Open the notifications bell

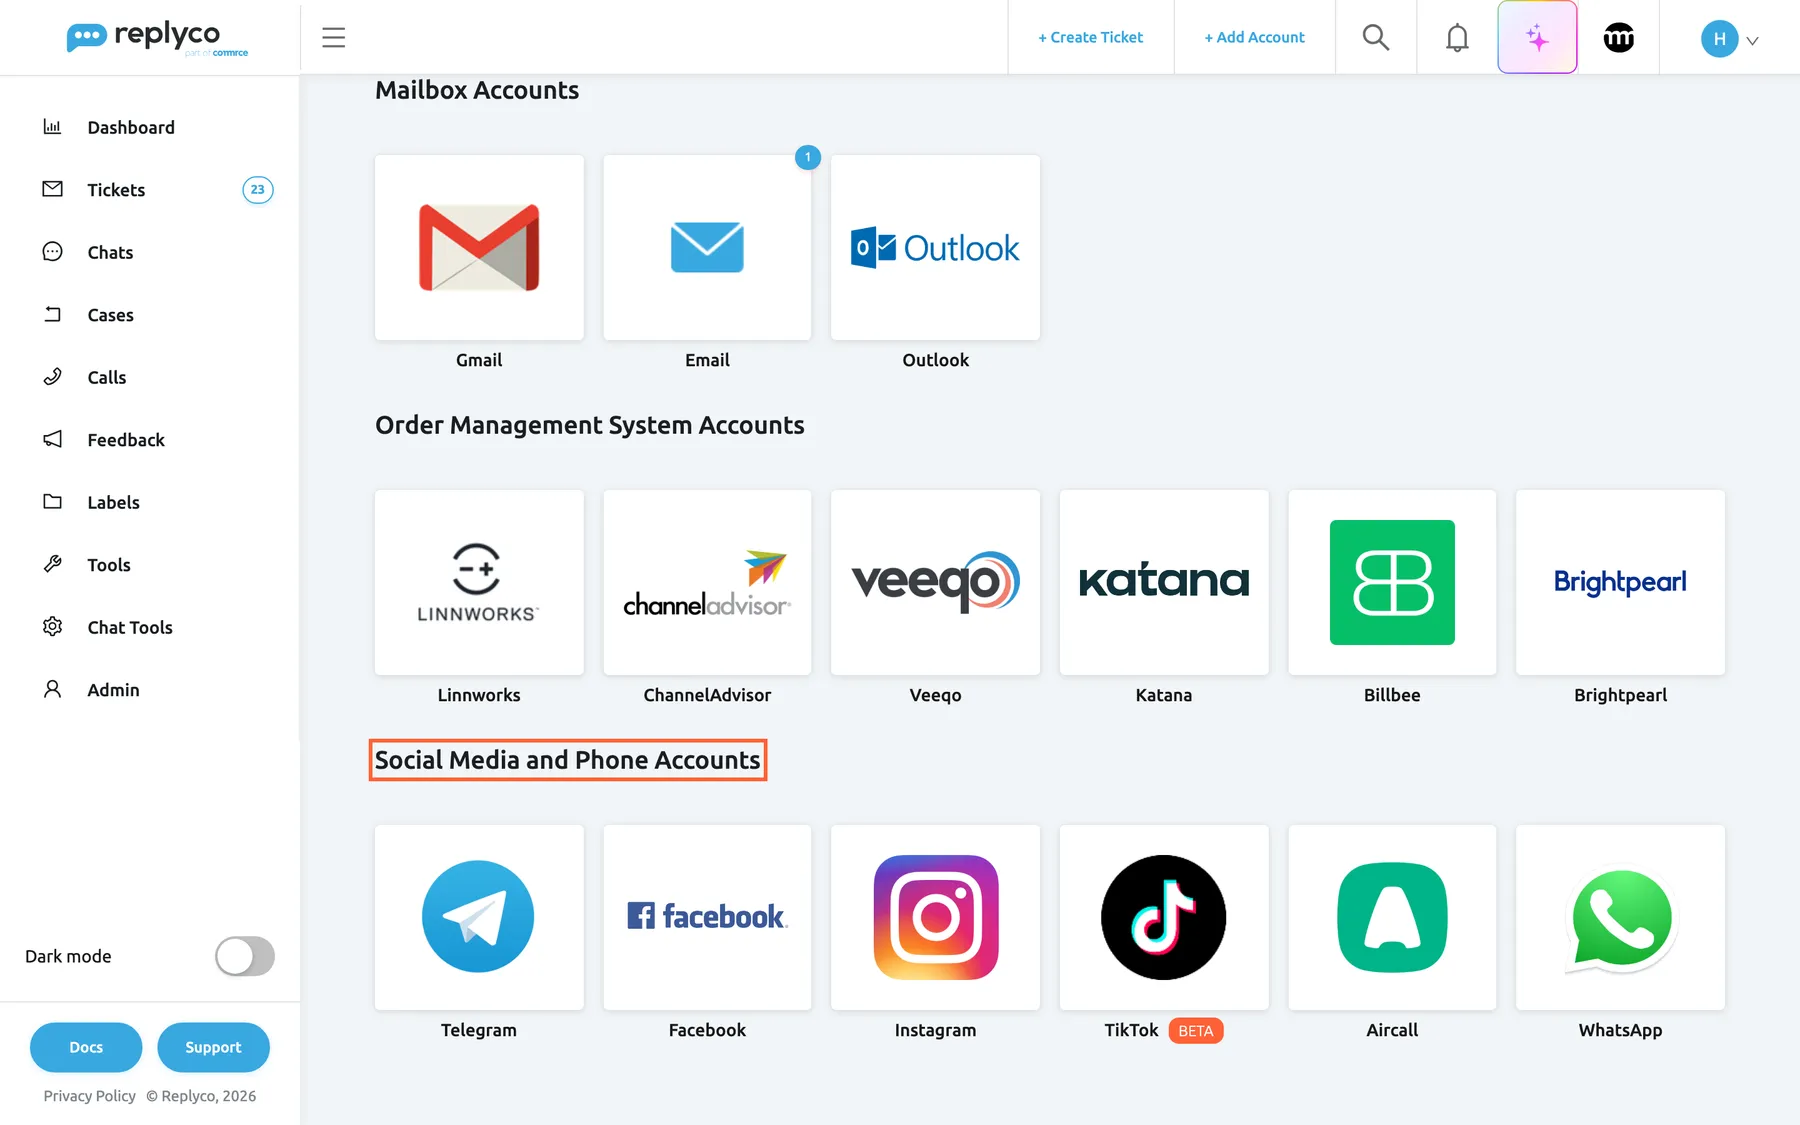click(1457, 37)
